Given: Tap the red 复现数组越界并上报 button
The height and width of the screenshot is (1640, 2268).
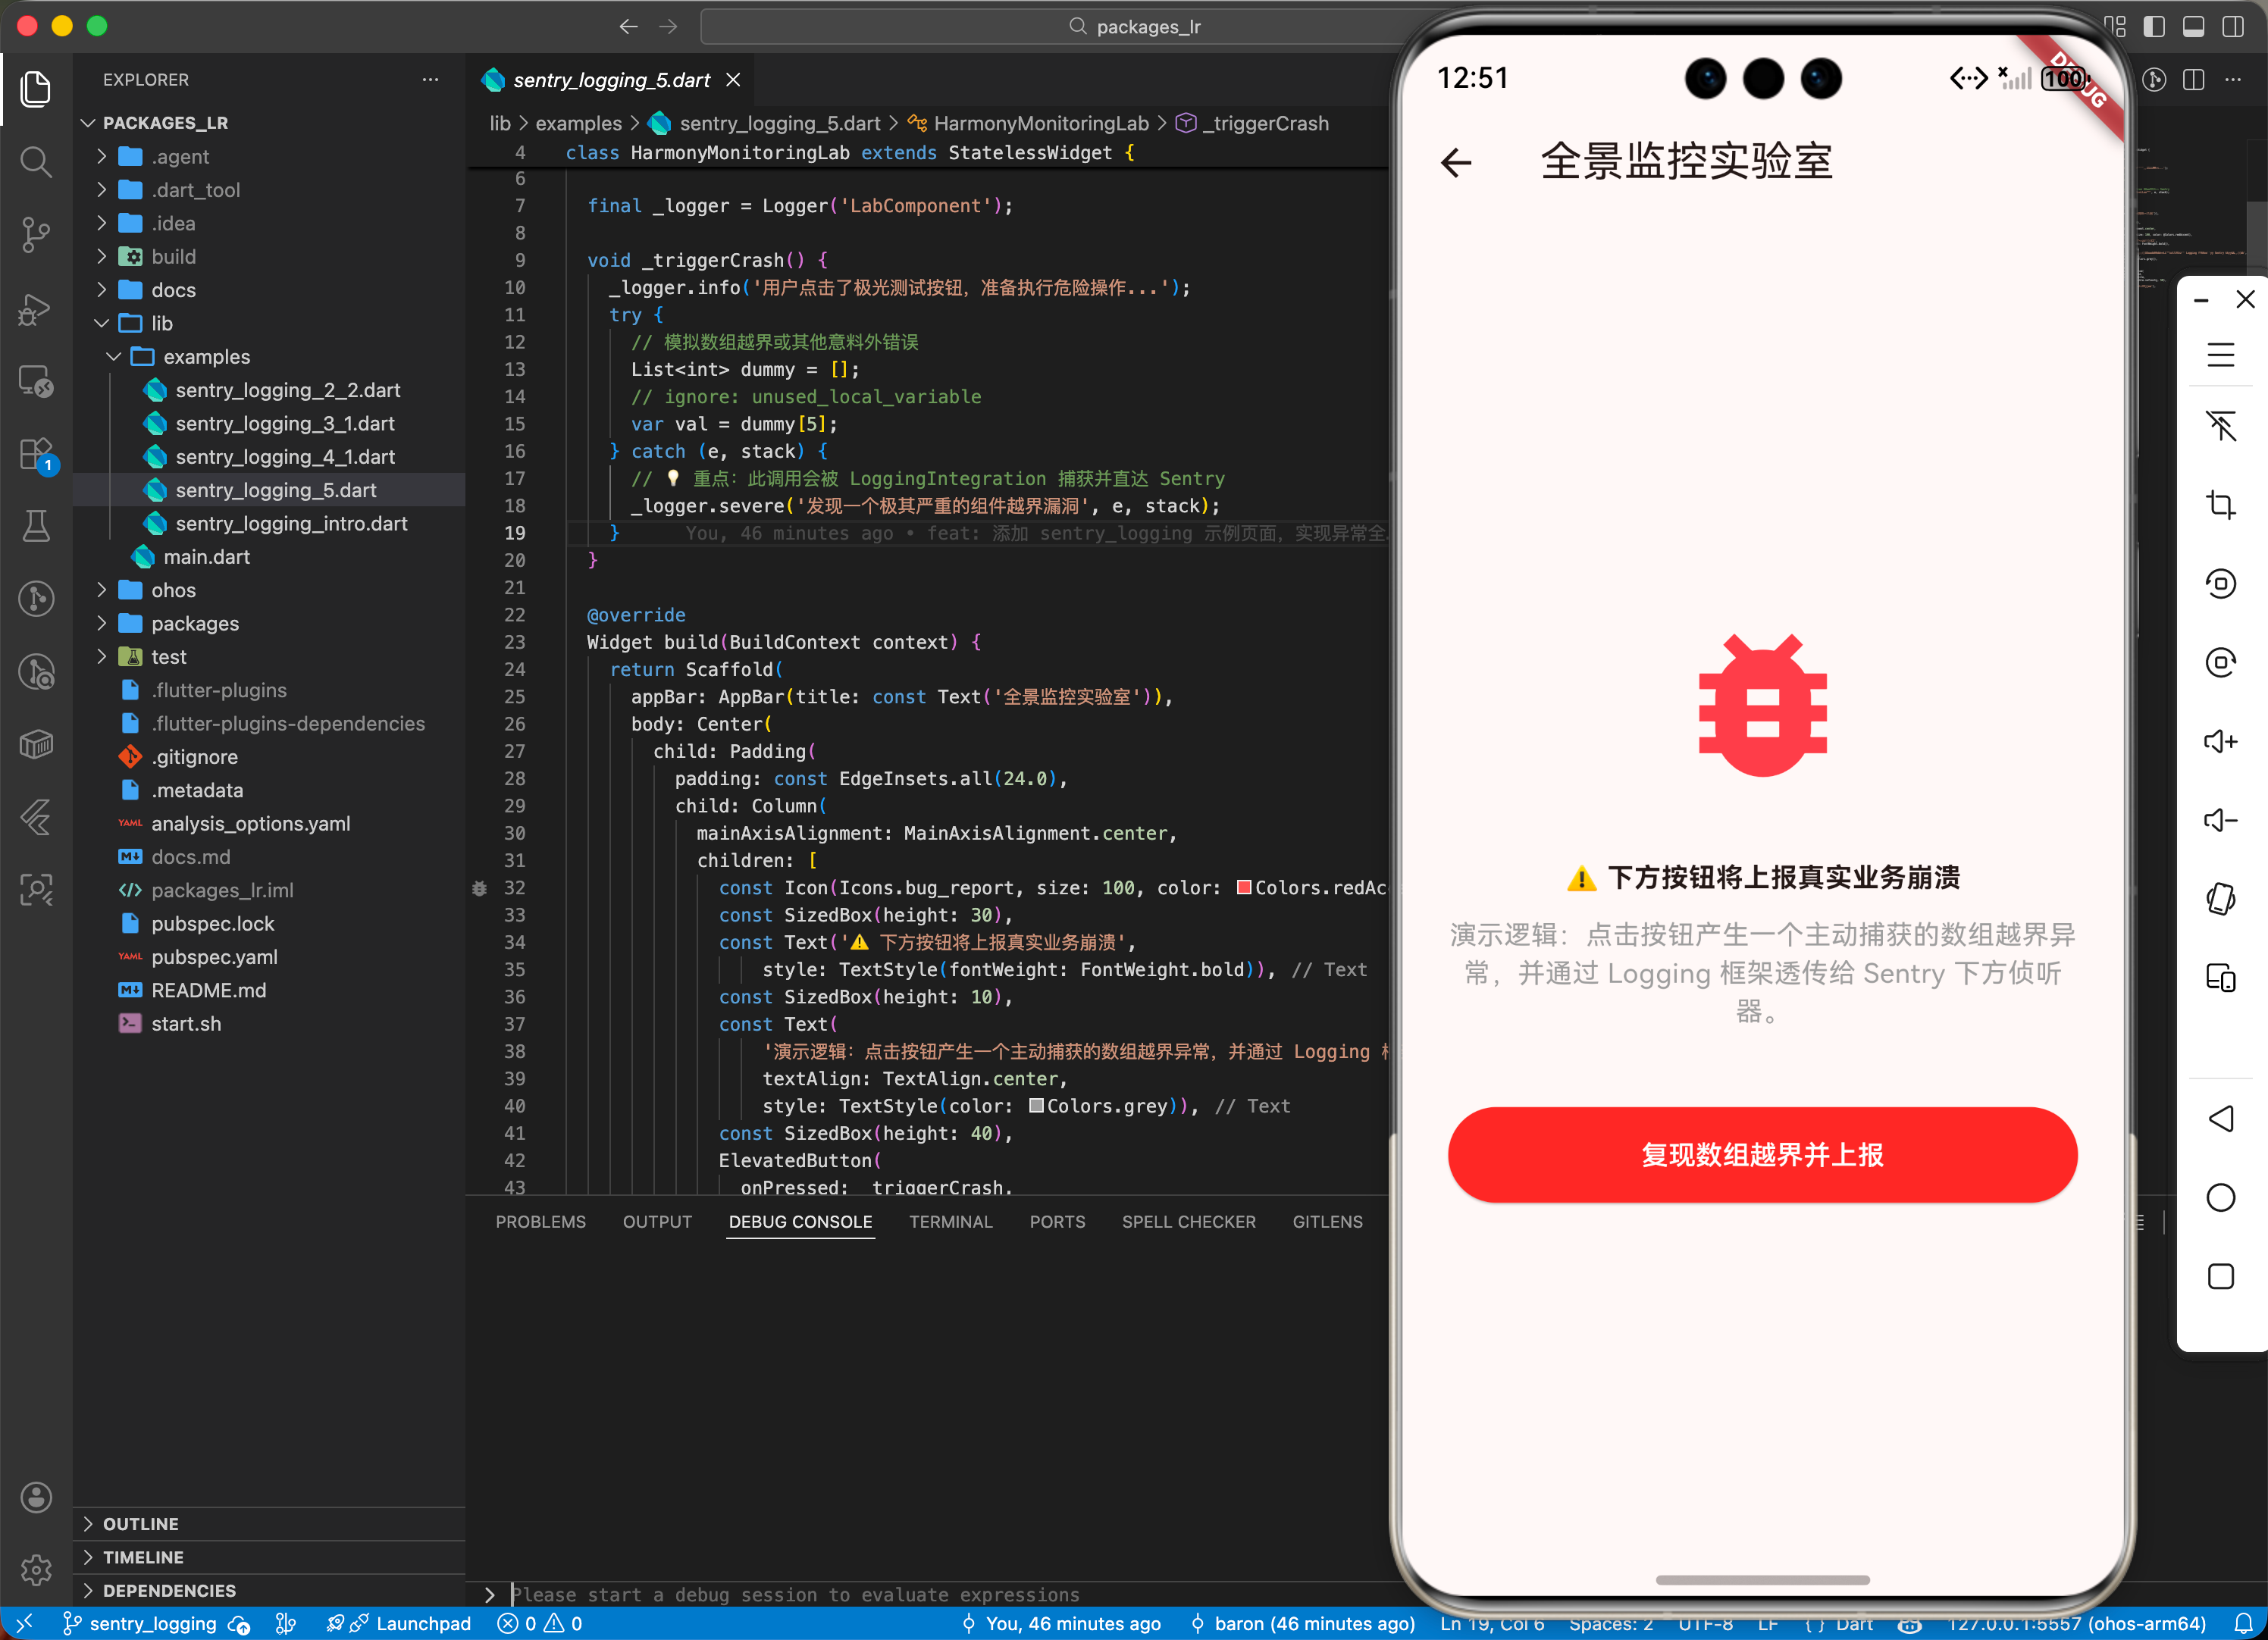Looking at the screenshot, I should 1761,1154.
